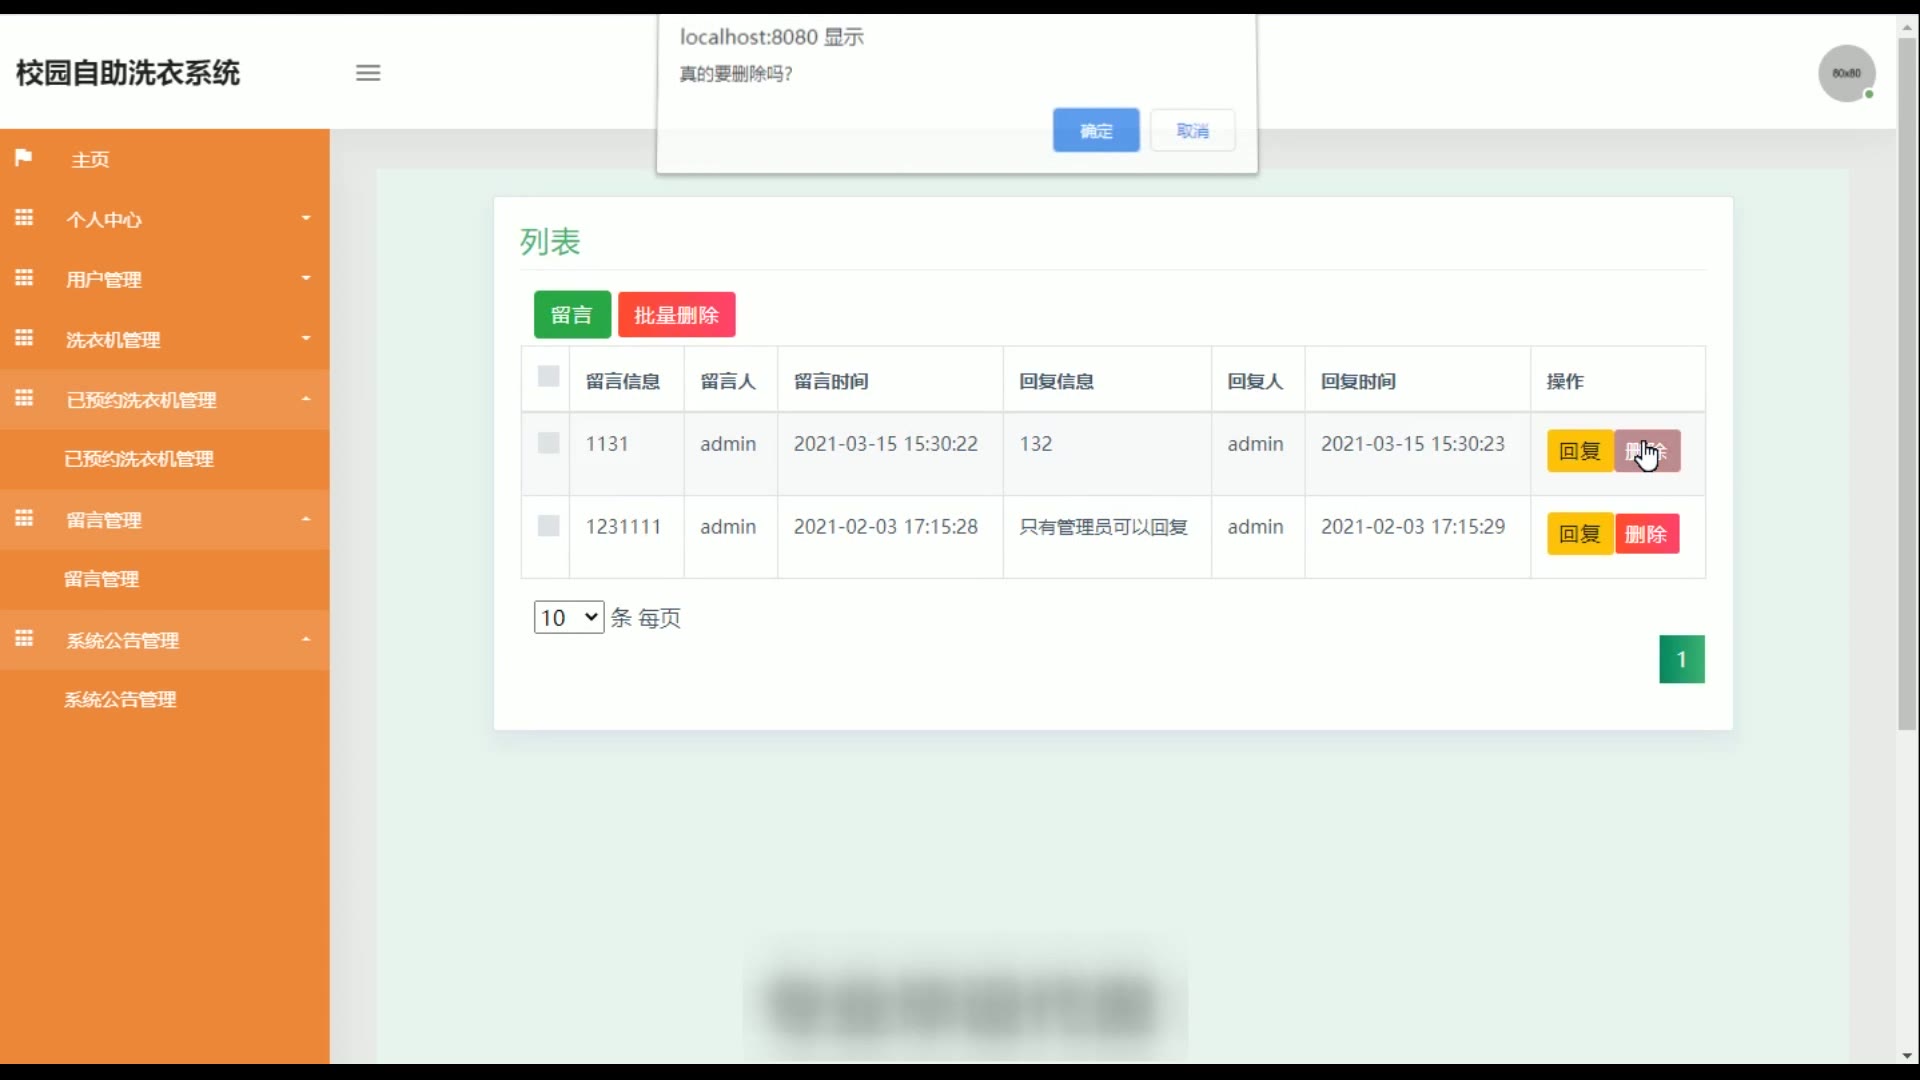1920x1080 pixels.
Task: Cancel the dialog with 取消 button
Action: [1192, 130]
